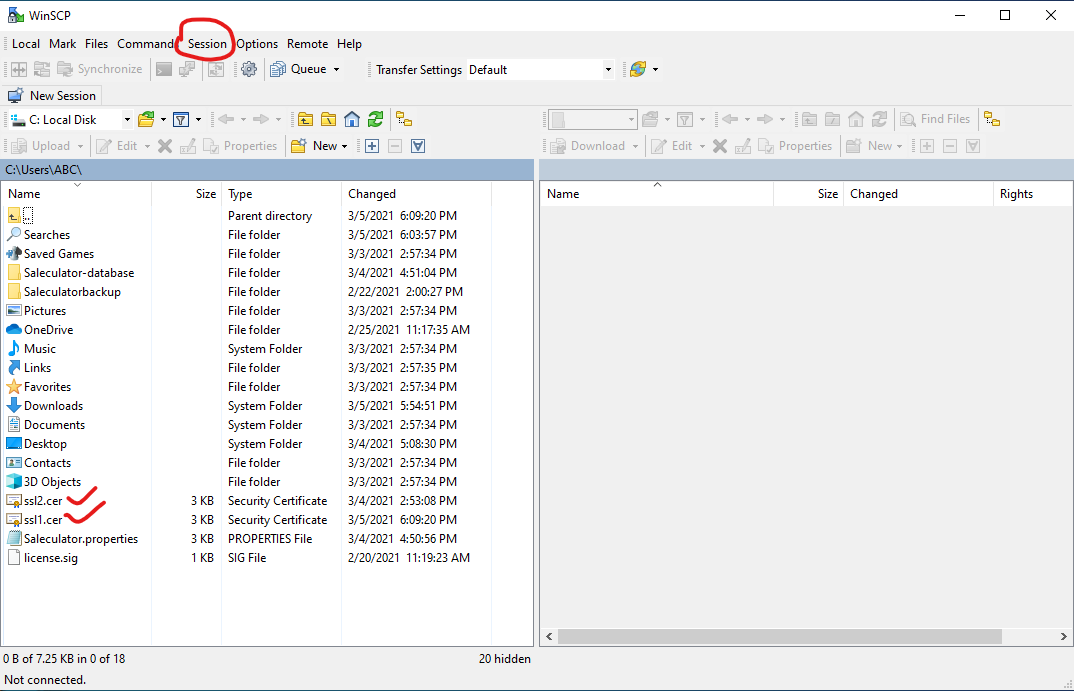
Task: Click the Synchronize button
Action: tap(100, 69)
